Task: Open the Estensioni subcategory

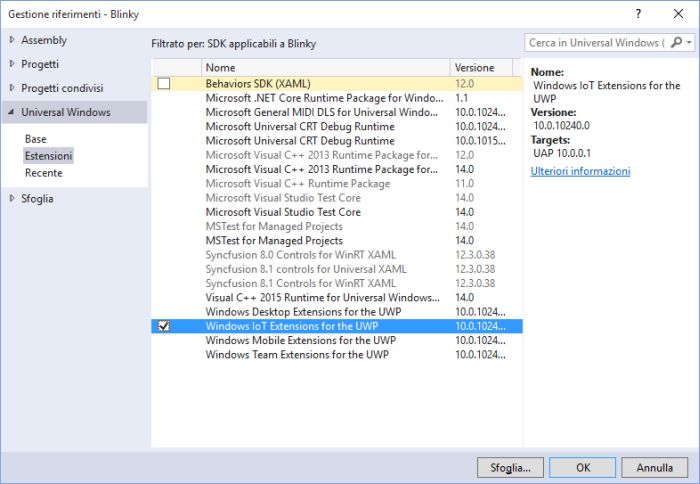Action: click(48, 156)
